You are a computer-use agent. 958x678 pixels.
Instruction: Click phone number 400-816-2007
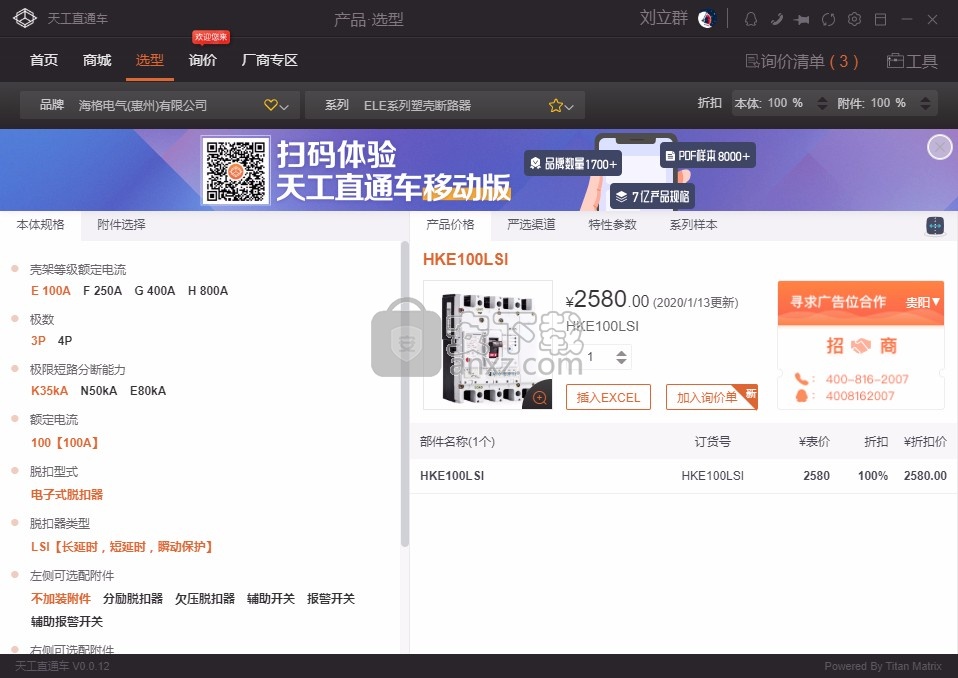tap(866, 379)
